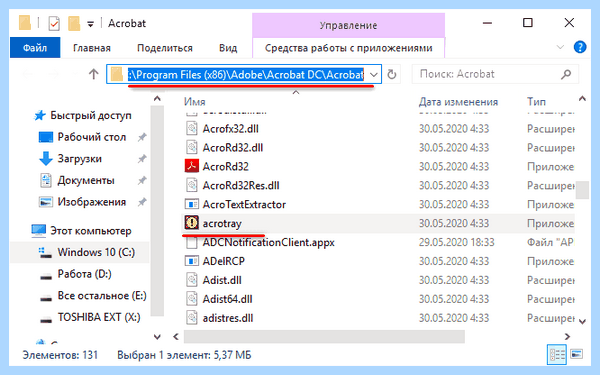
Task: Select the Adist.dll file
Action: point(222,280)
